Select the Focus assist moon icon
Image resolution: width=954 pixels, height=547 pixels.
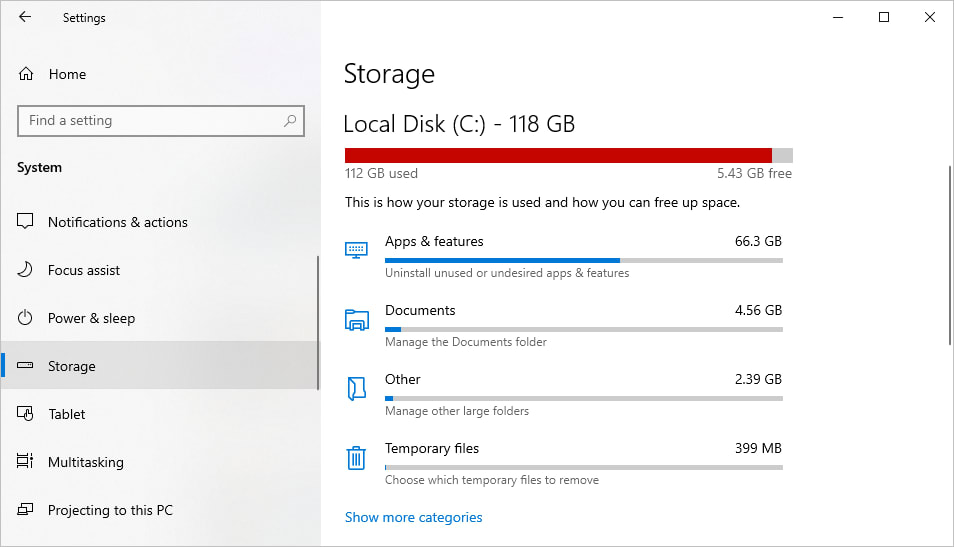[27, 270]
